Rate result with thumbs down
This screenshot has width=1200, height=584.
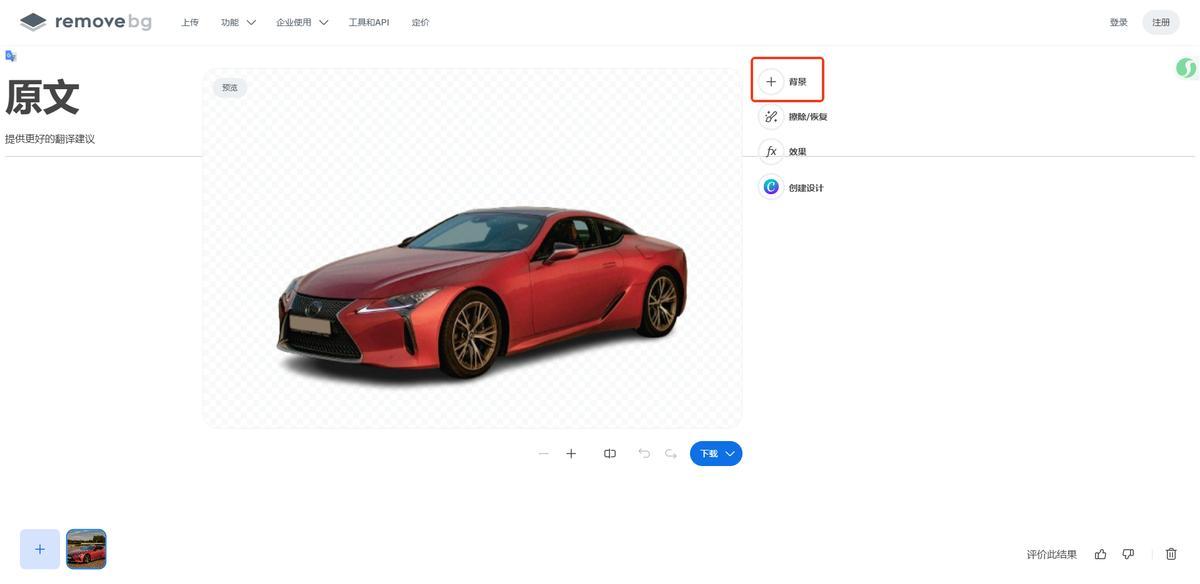(x=1128, y=554)
